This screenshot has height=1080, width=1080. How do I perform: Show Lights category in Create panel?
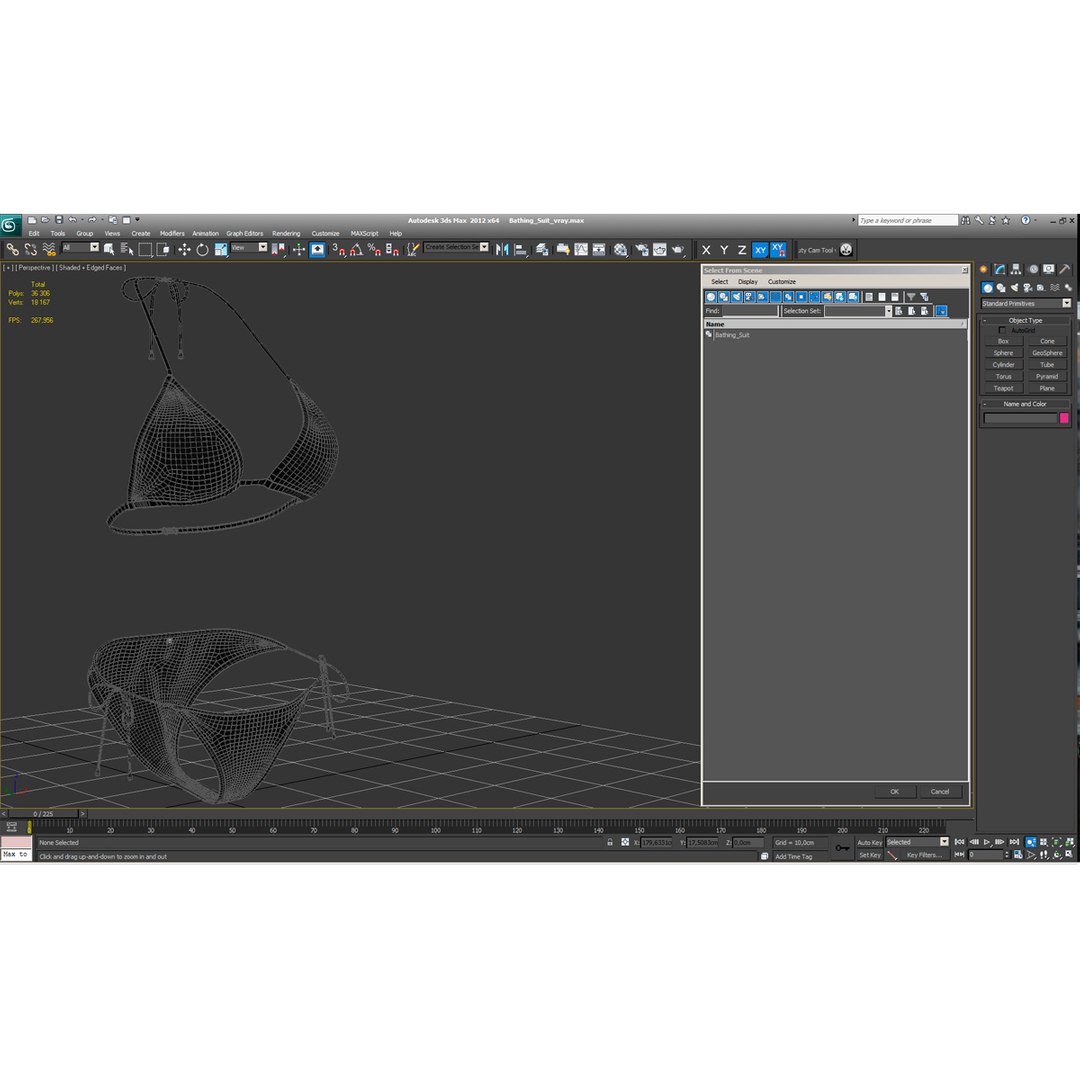1014,288
